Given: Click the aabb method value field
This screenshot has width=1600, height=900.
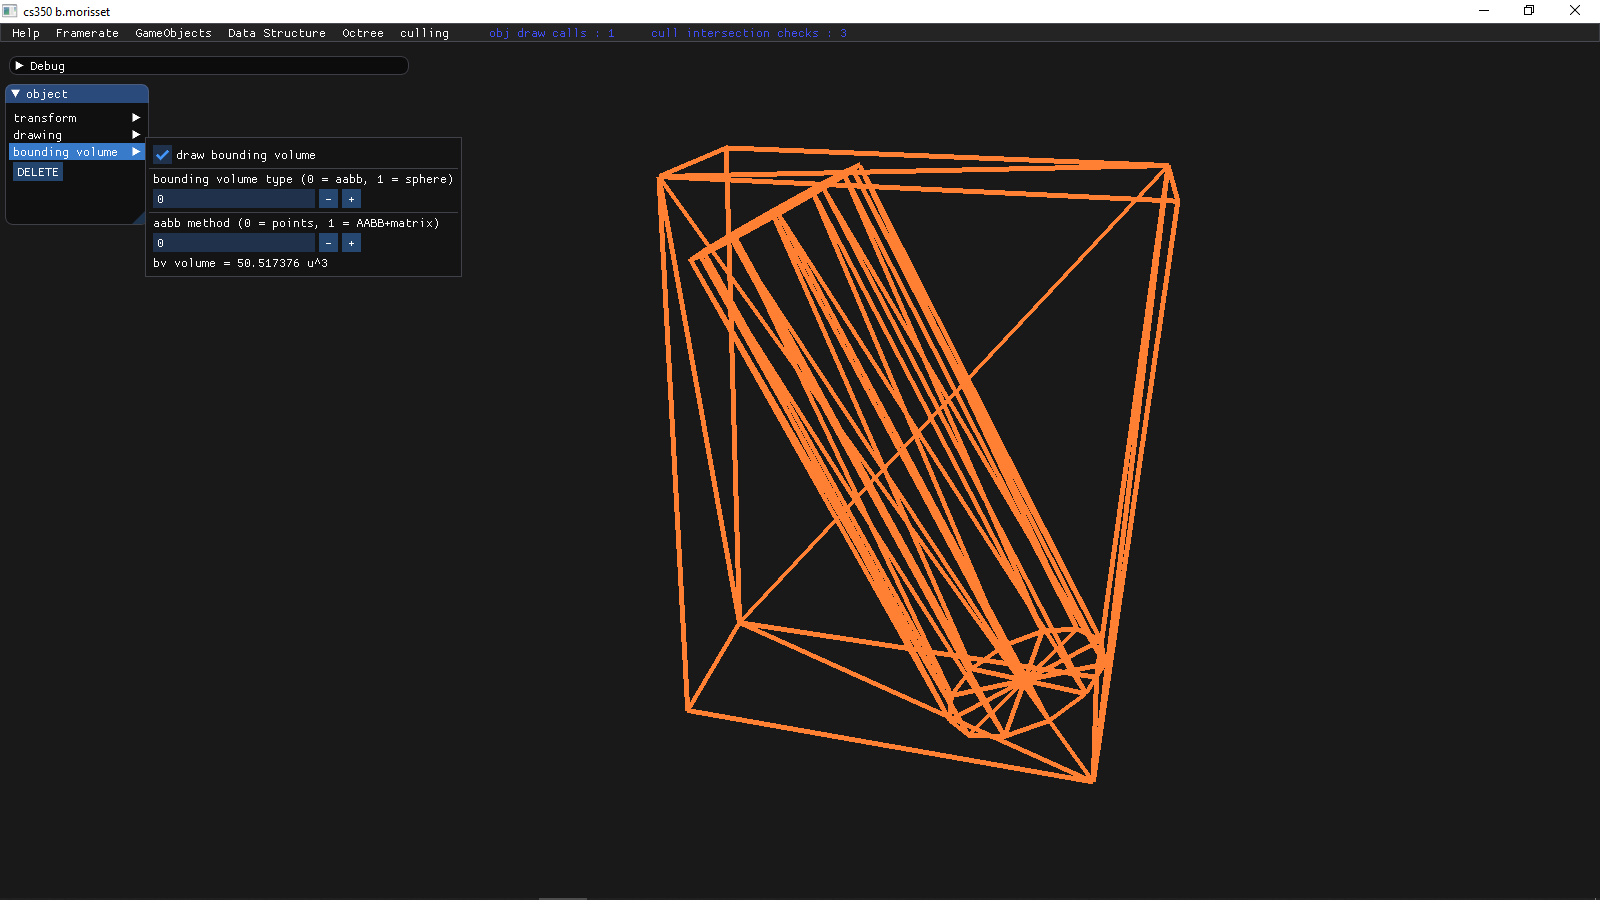Looking at the screenshot, I should pyautogui.click(x=233, y=243).
